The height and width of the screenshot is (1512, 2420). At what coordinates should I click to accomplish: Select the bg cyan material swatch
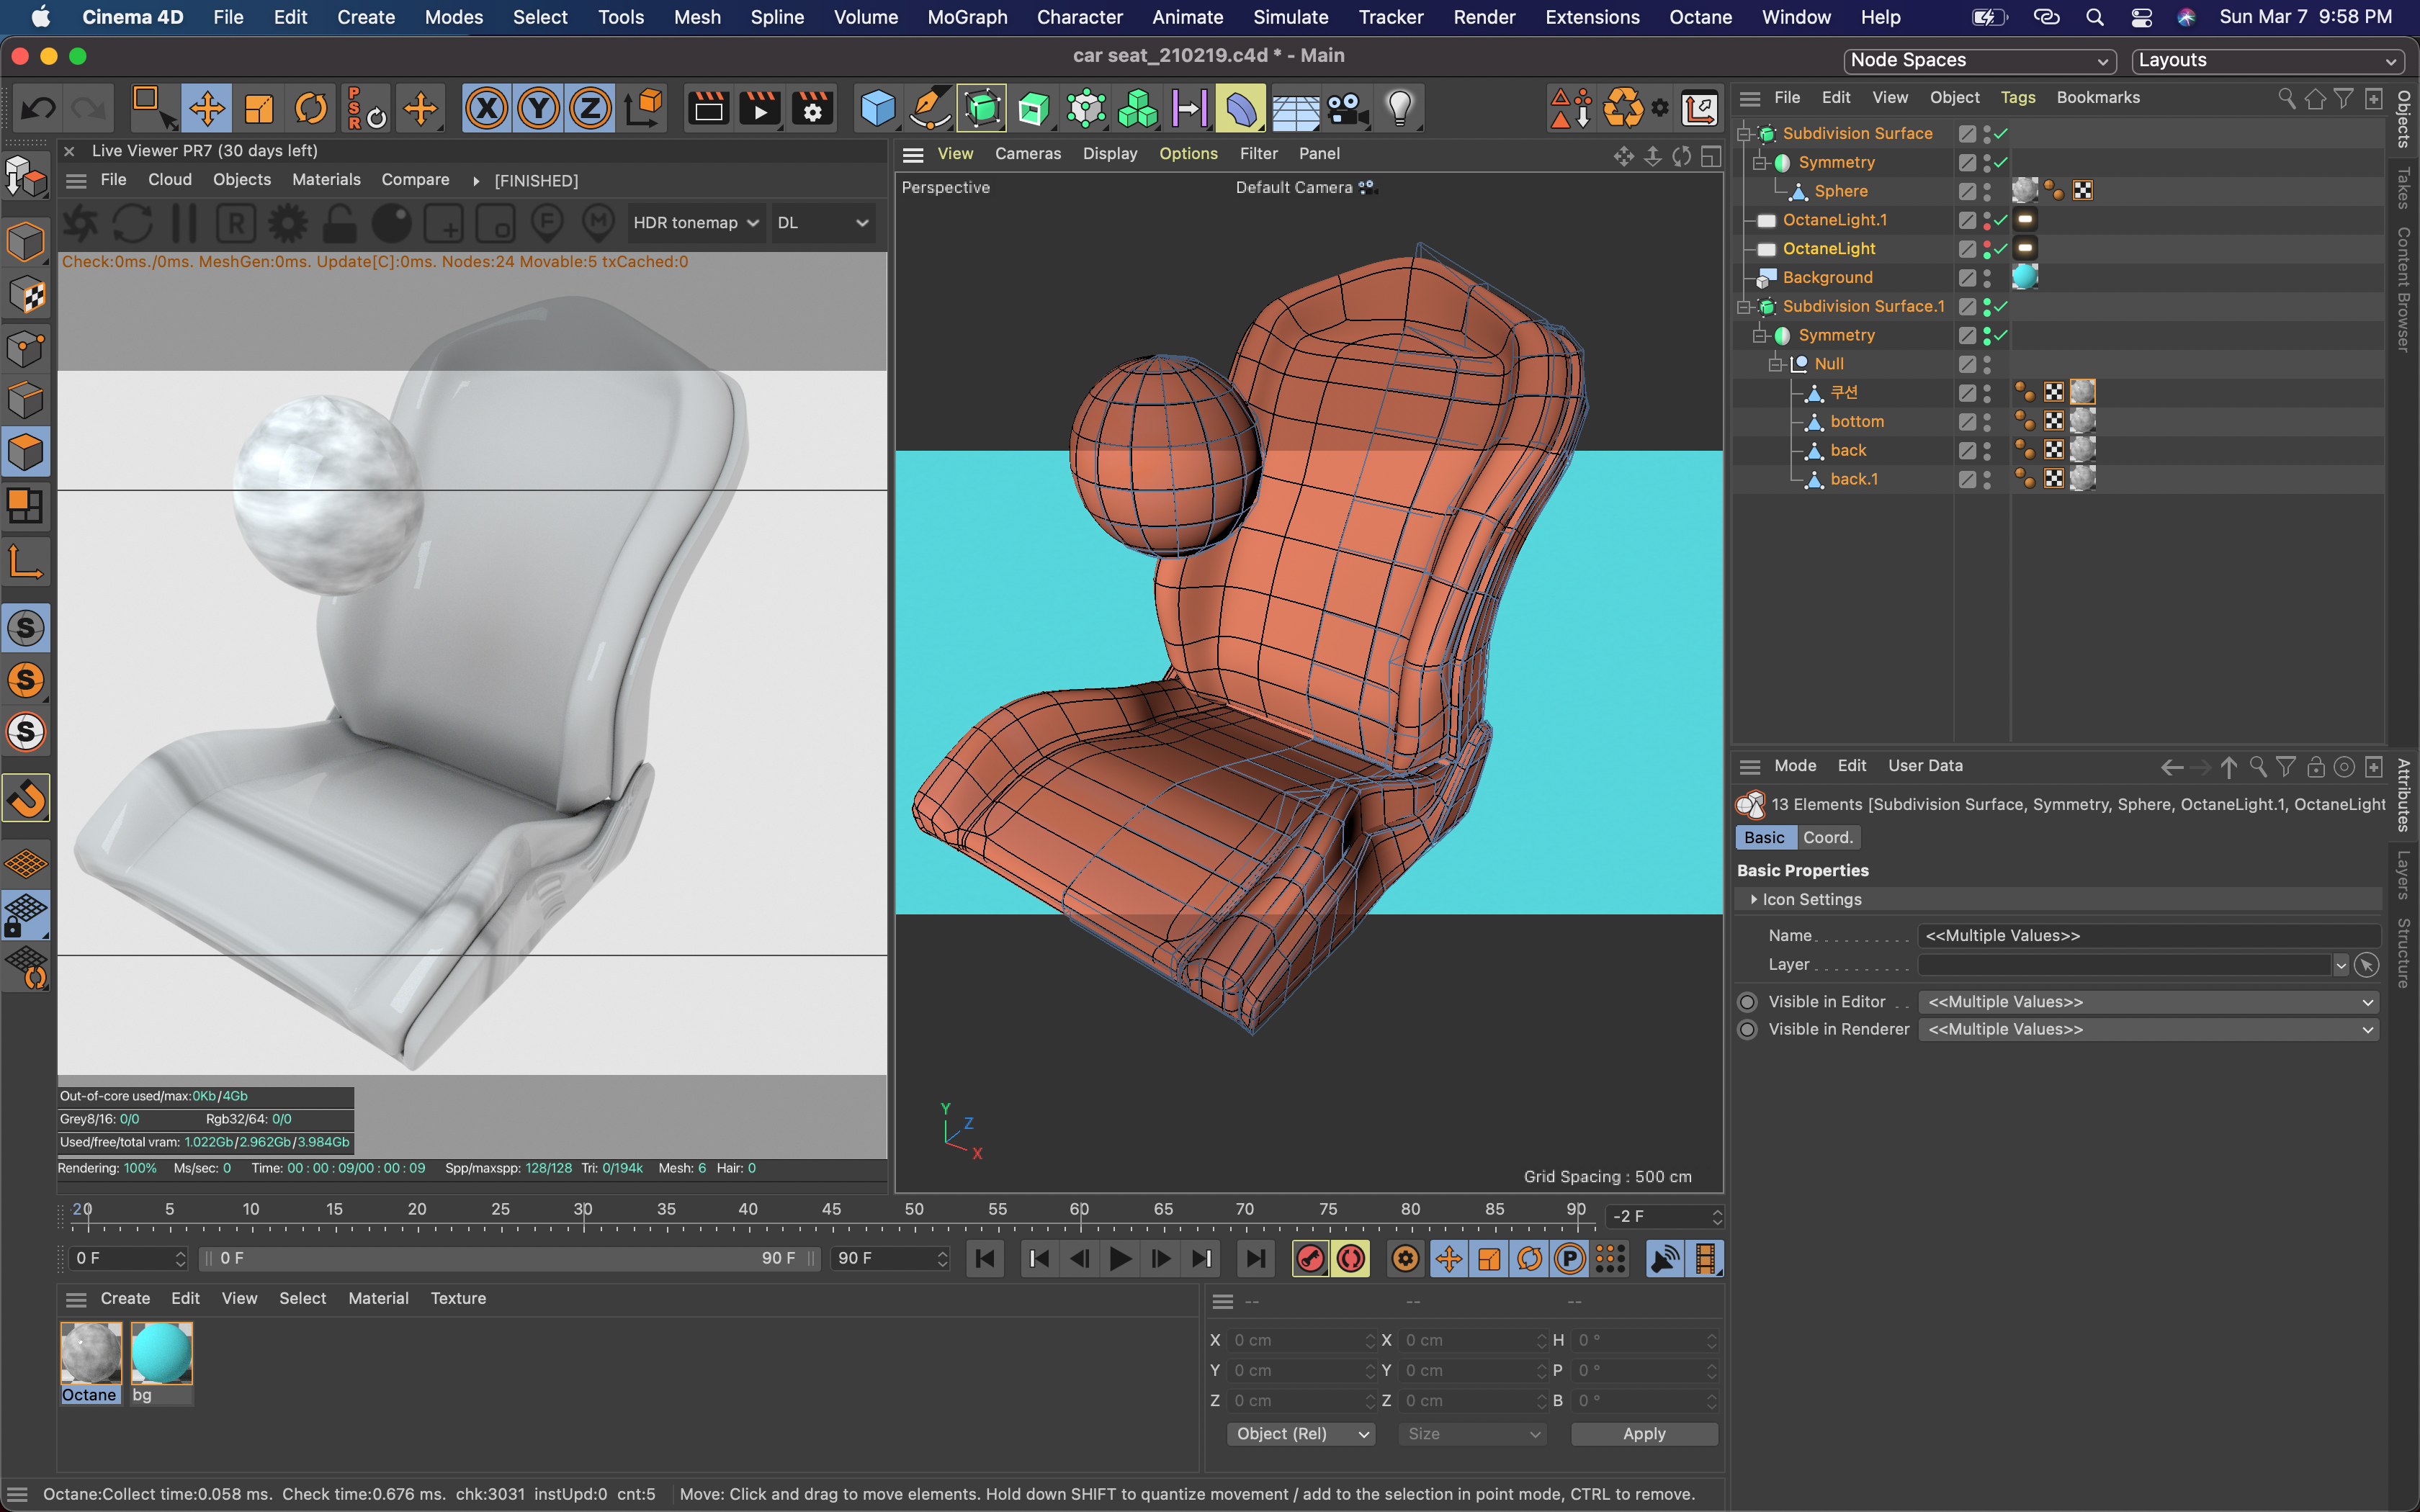click(161, 1354)
